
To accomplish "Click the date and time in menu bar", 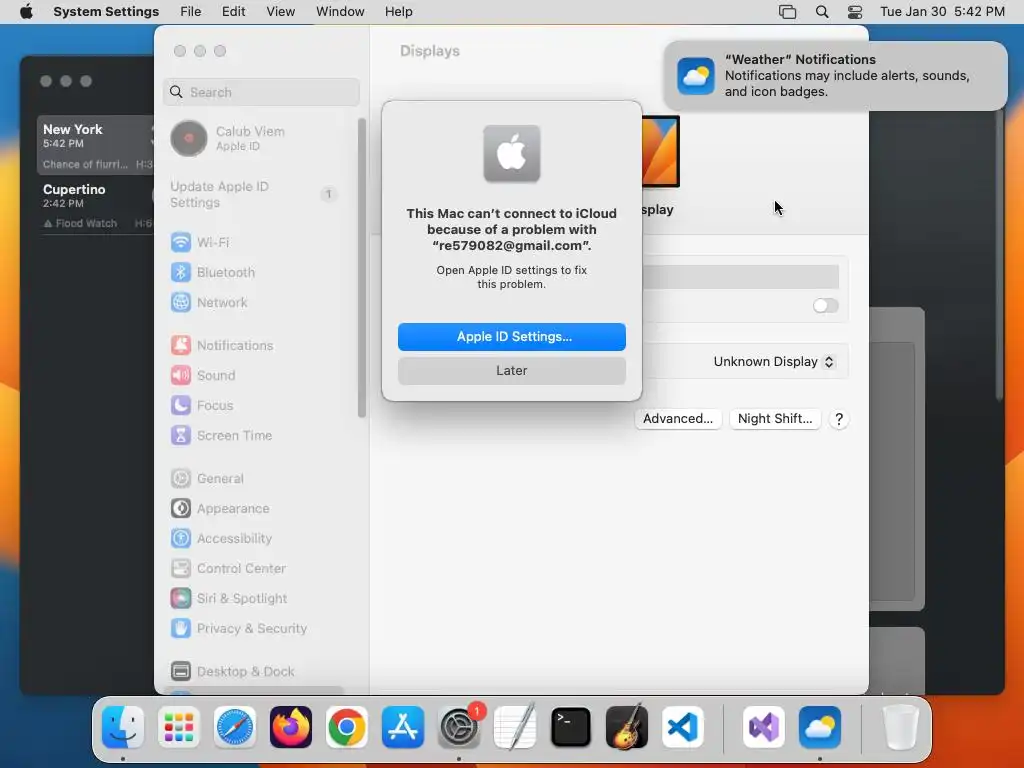I will tap(942, 12).
